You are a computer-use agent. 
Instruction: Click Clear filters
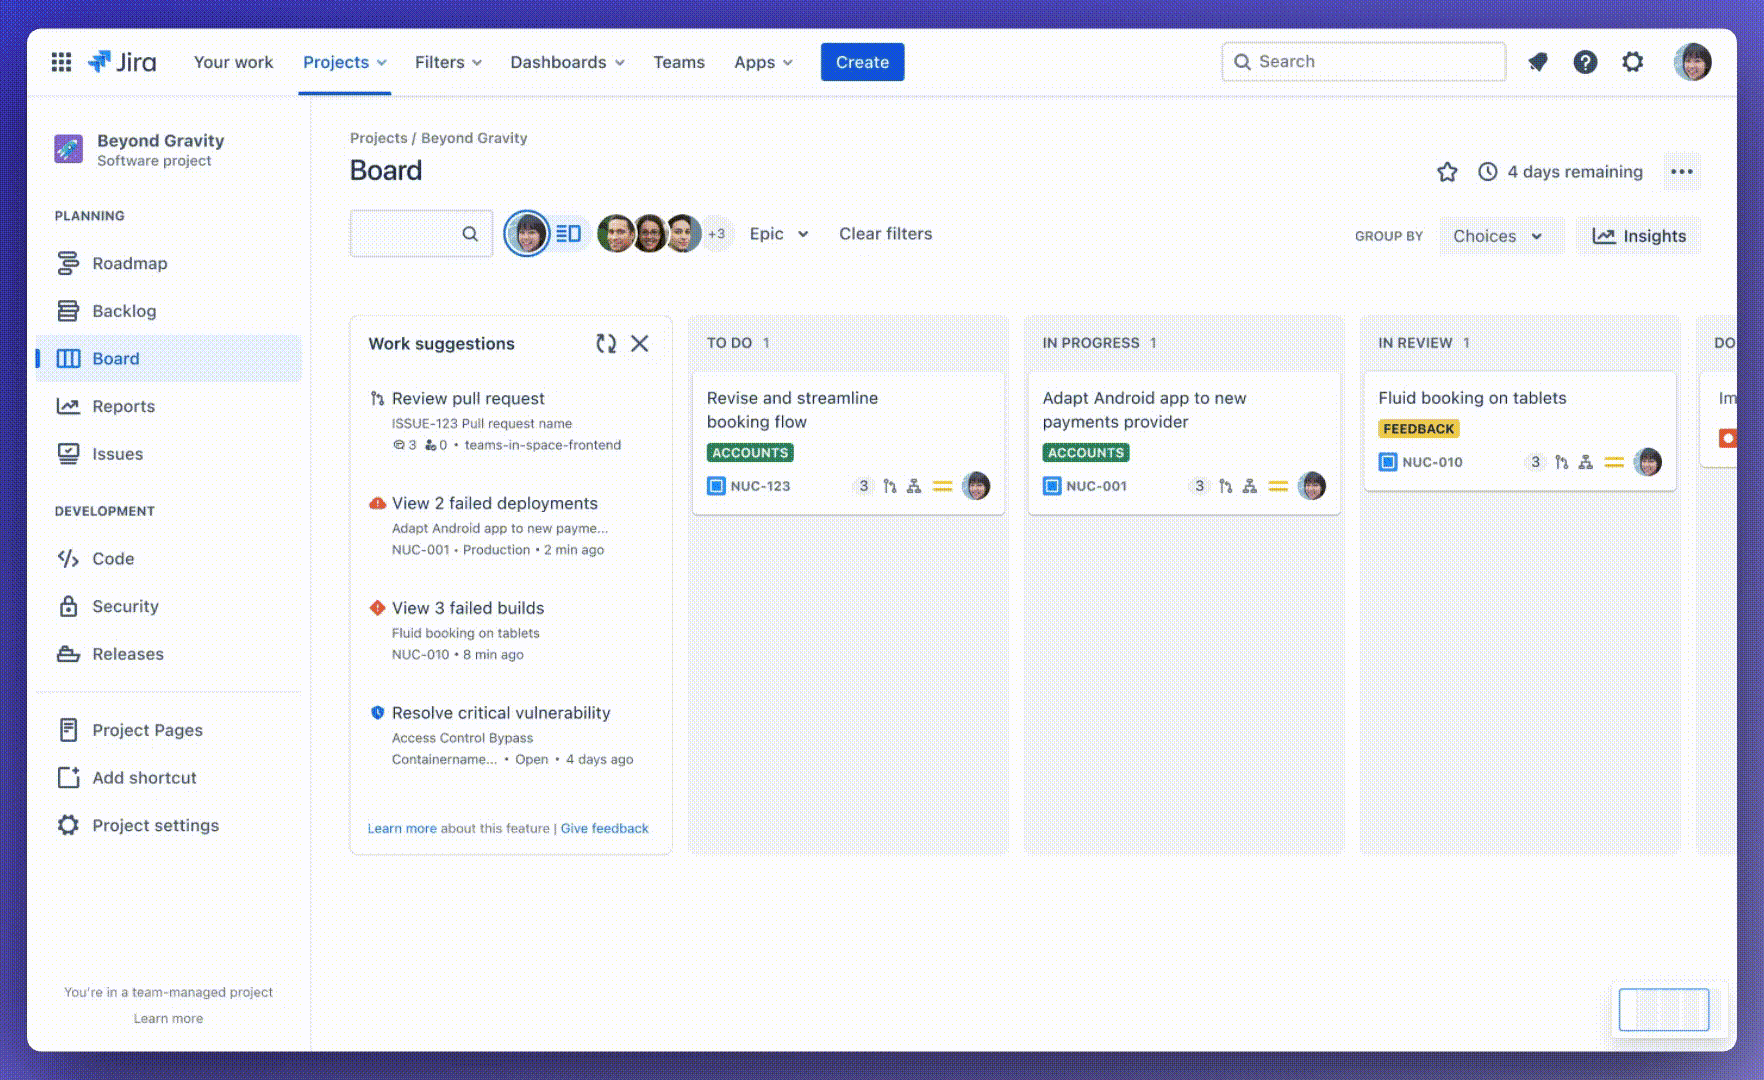[885, 234]
